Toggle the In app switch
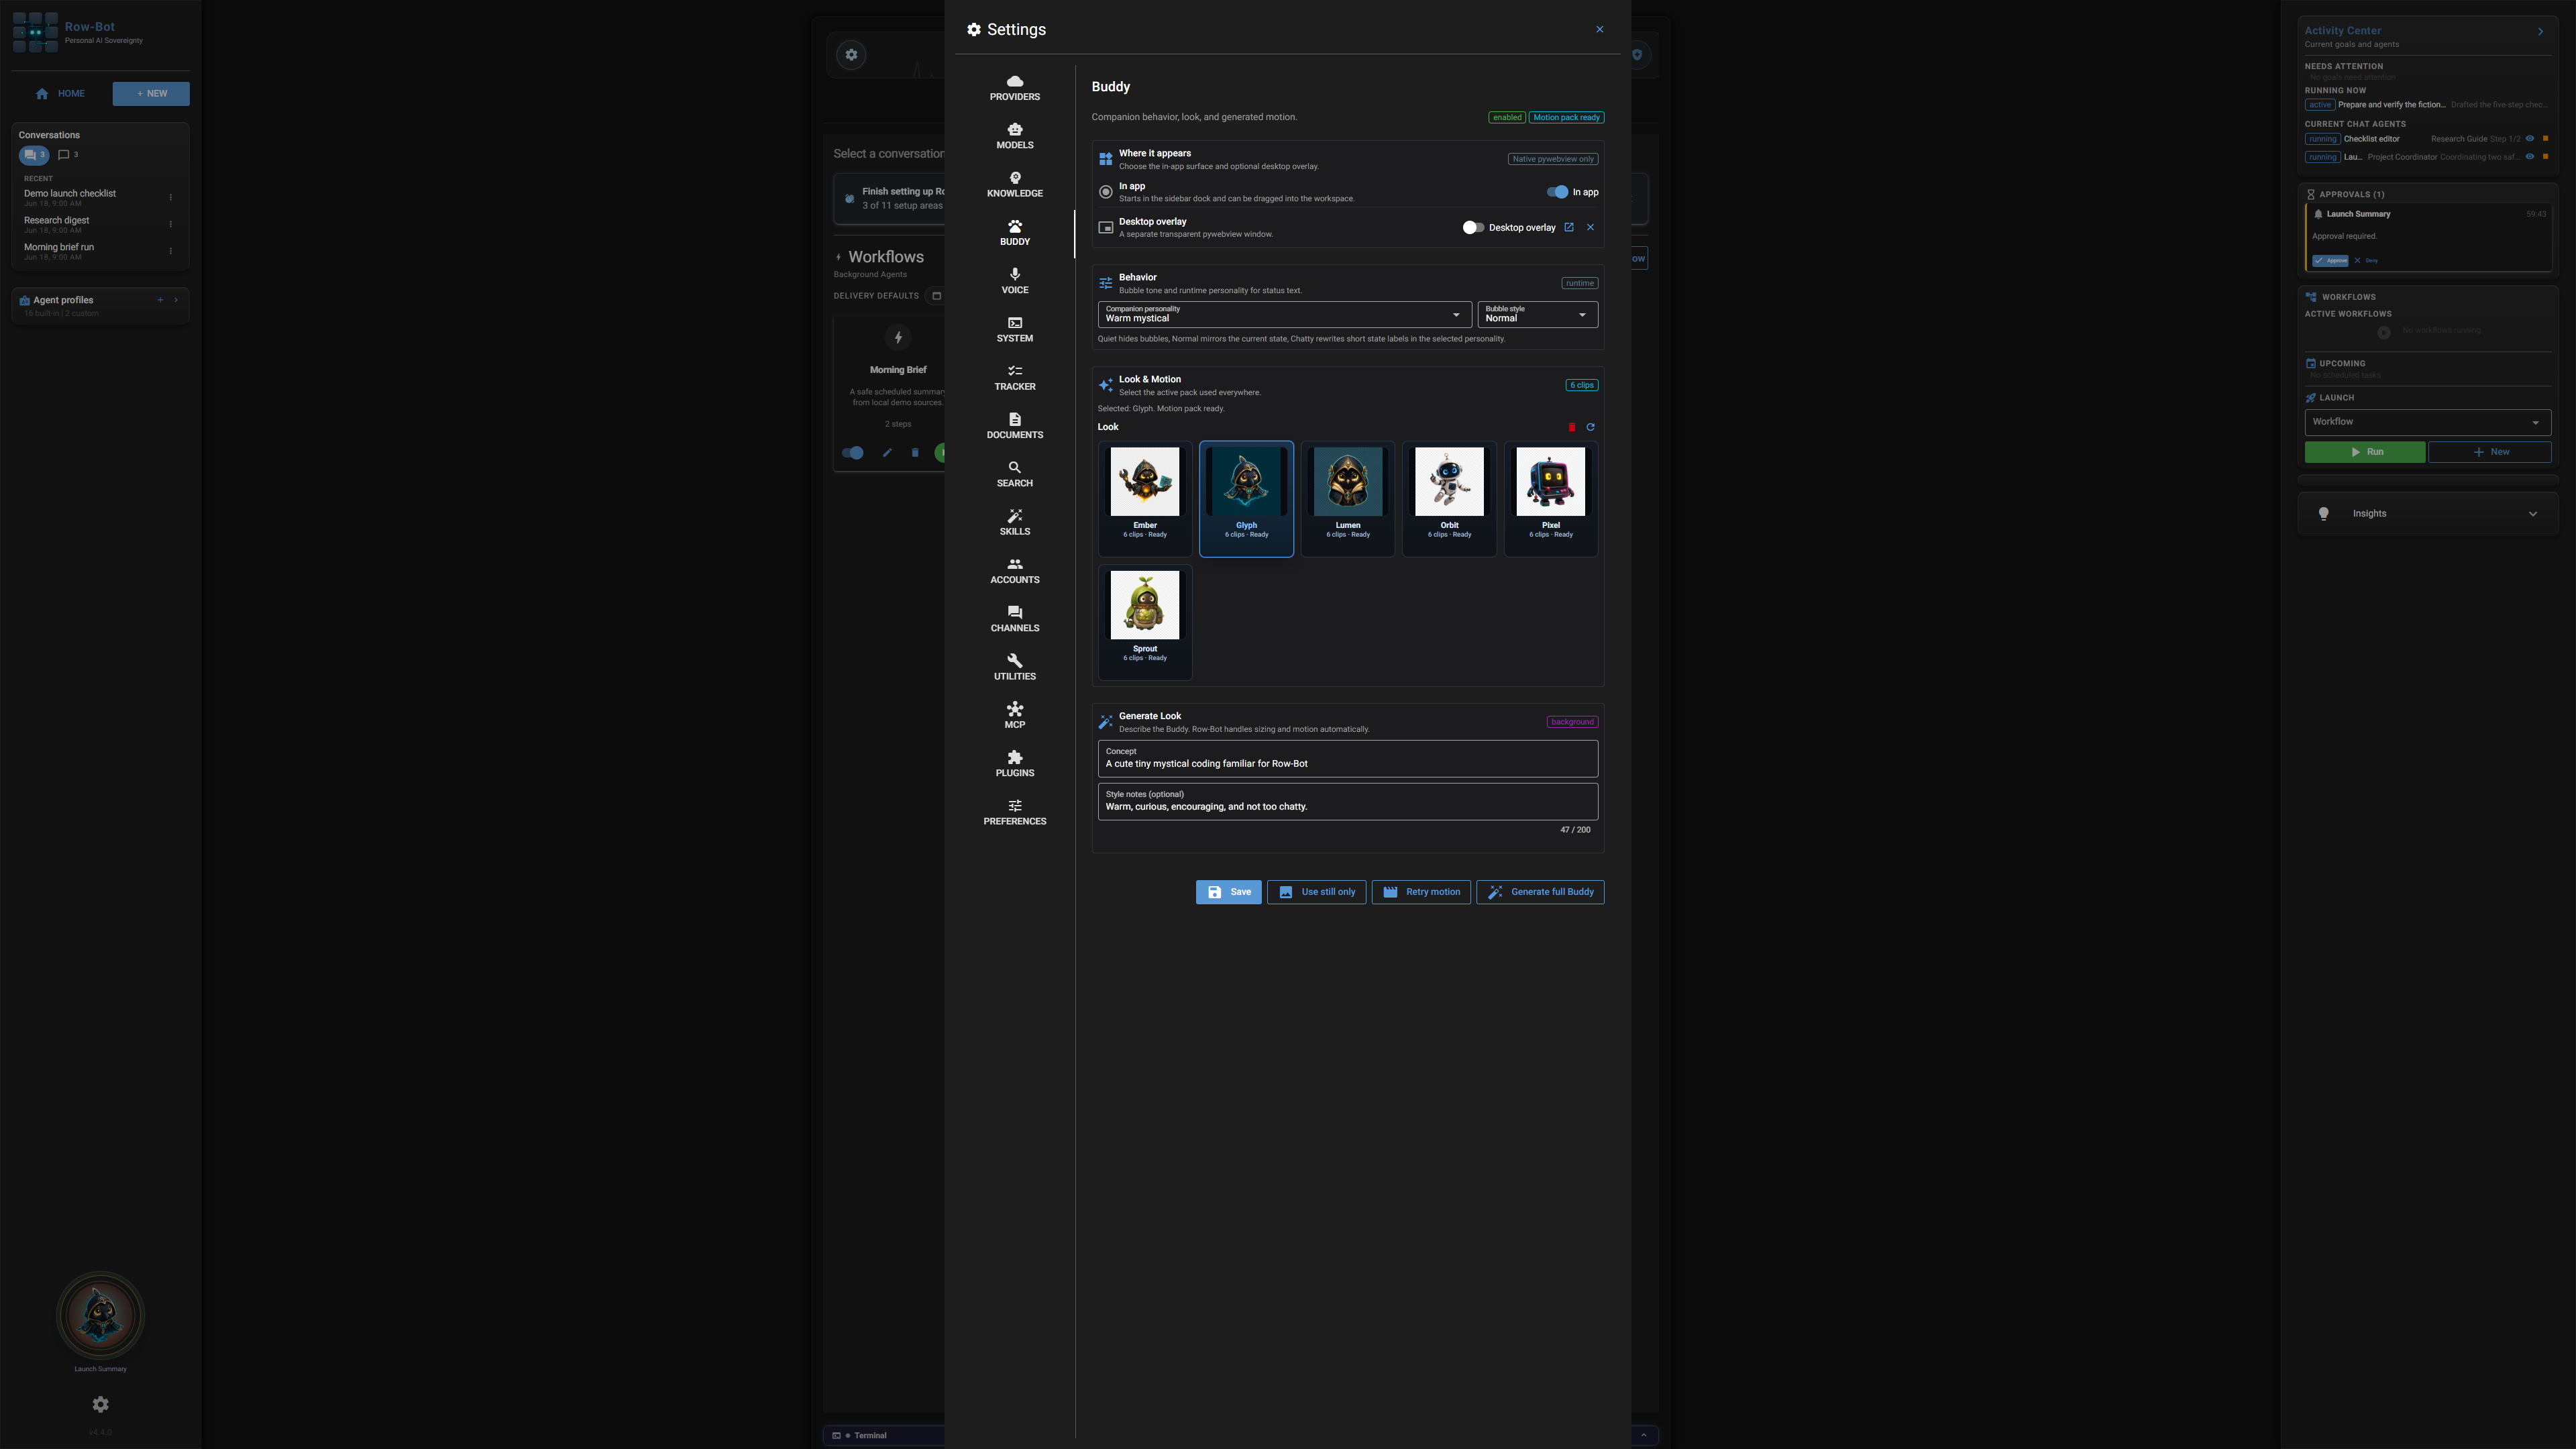The image size is (2576, 1449). click(x=1557, y=192)
